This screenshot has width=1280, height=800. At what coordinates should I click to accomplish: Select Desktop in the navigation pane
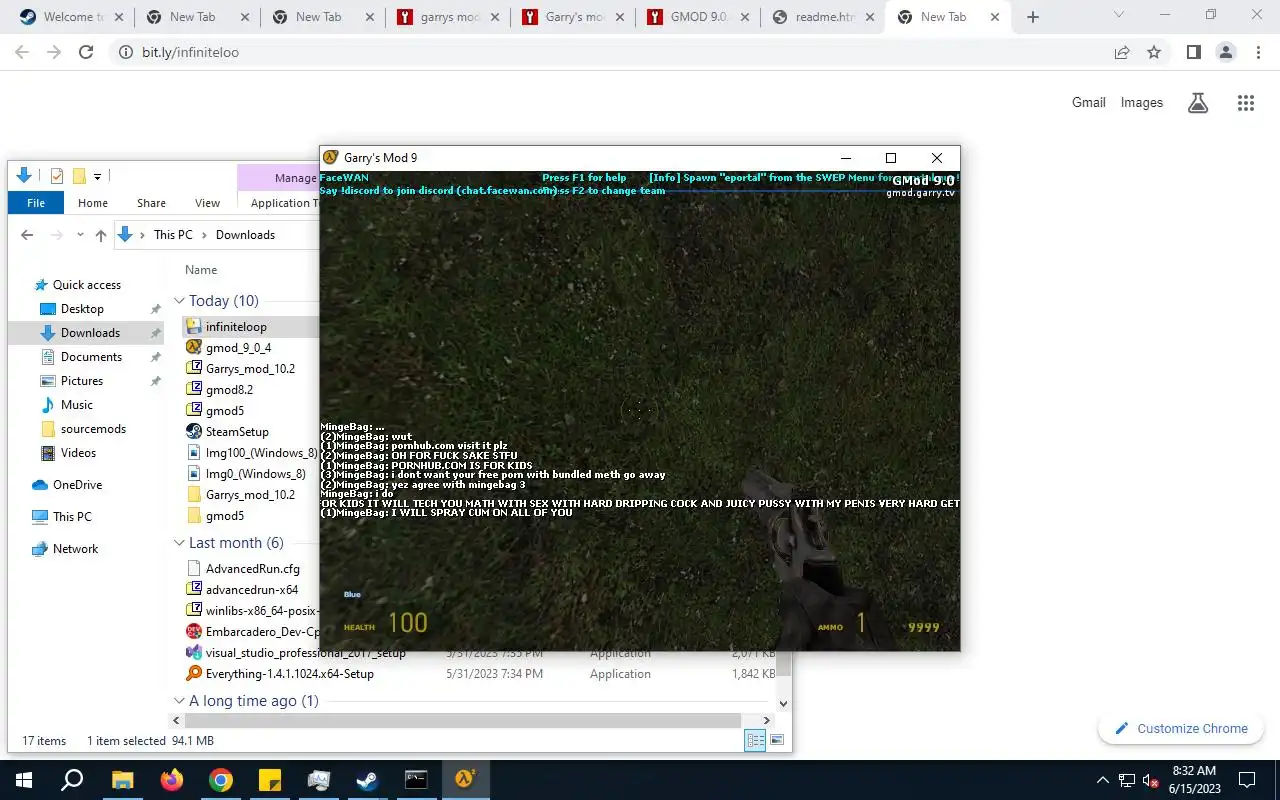[x=82, y=309]
